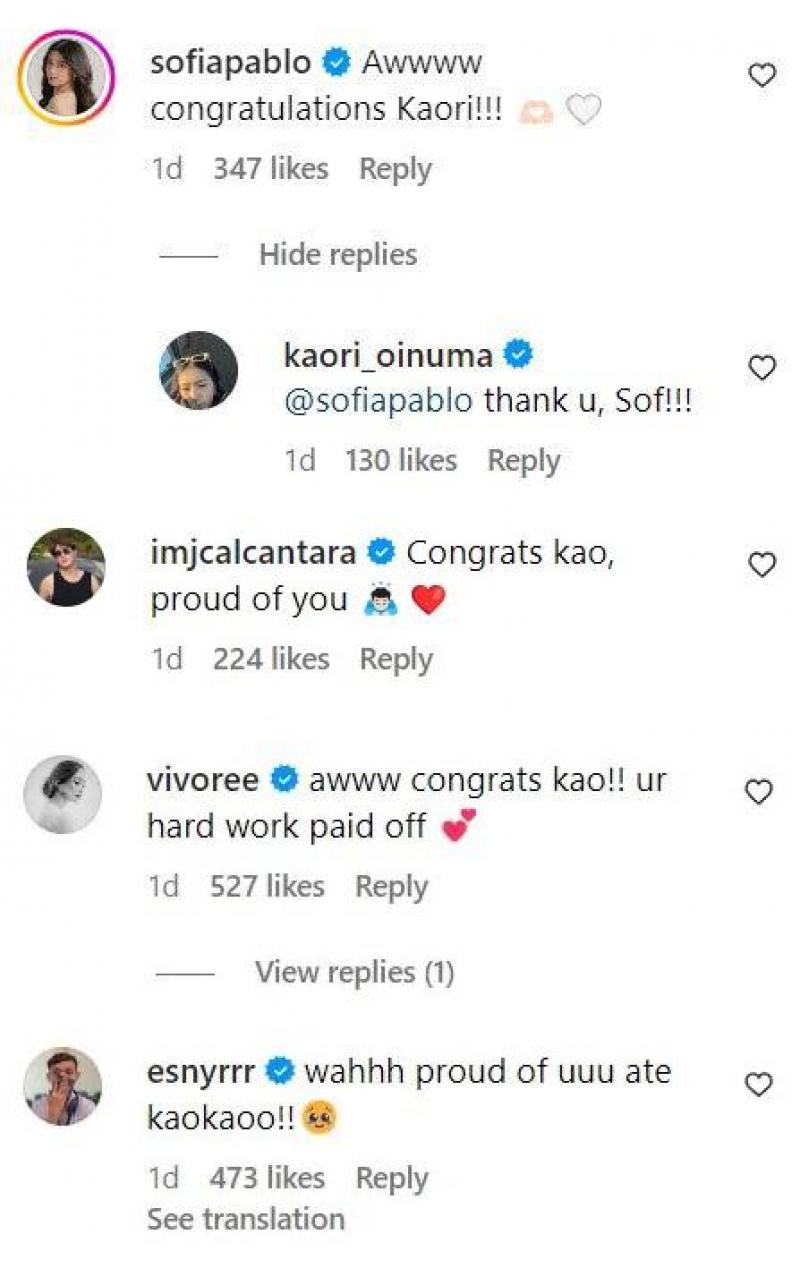View 347 likes on sofiapablo's comment
The image size is (800, 1285).
coord(270,169)
